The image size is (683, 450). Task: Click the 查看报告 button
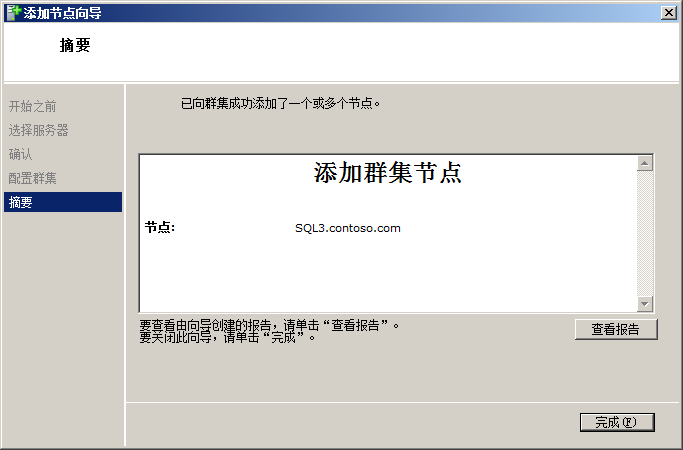[x=616, y=329]
